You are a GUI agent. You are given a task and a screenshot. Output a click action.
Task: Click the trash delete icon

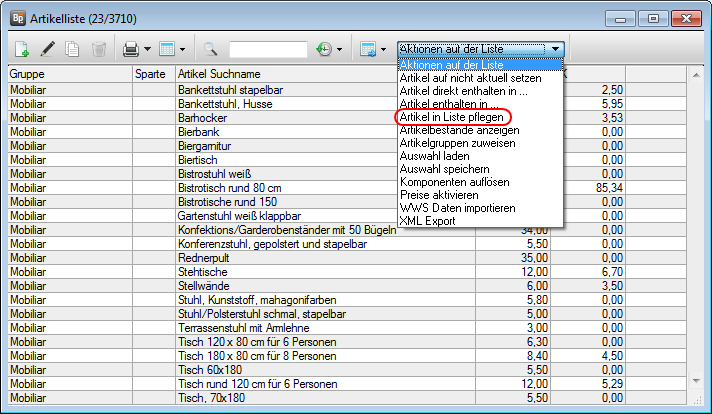pyautogui.click(x=98, y=48)
